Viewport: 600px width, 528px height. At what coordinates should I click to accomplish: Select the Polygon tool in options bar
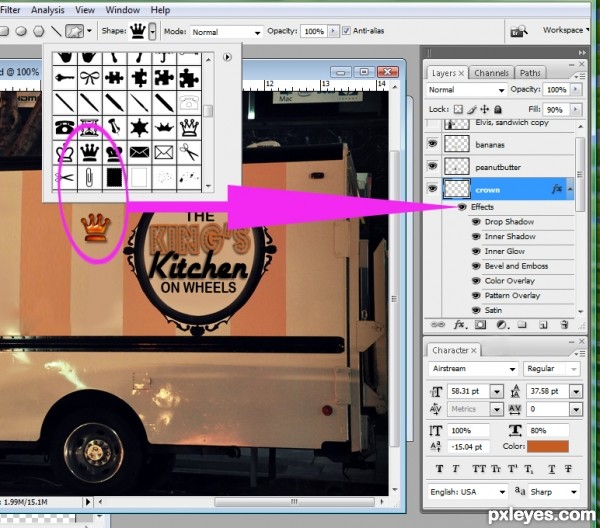39,31
